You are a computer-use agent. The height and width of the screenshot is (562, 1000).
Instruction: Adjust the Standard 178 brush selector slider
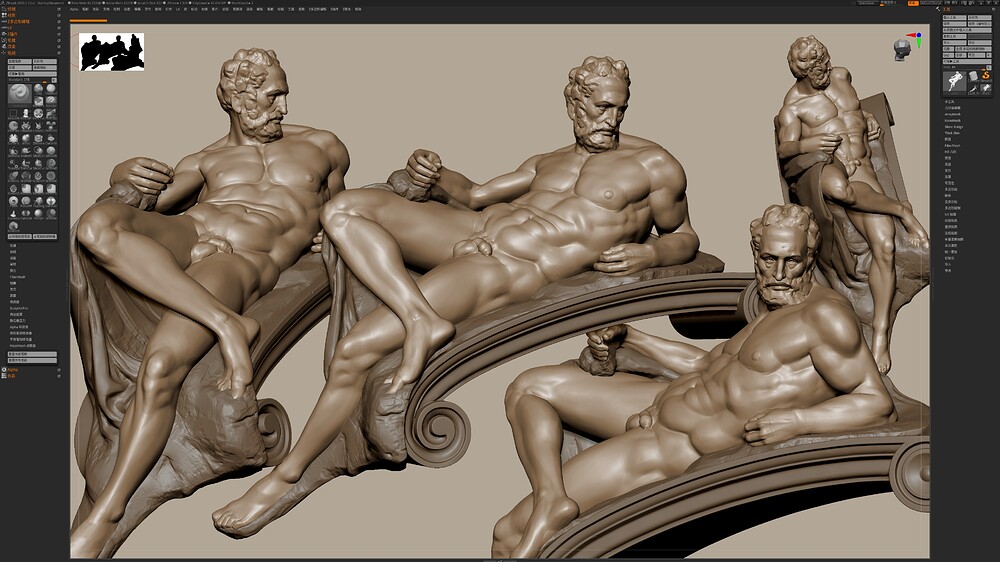coord(29,80)
